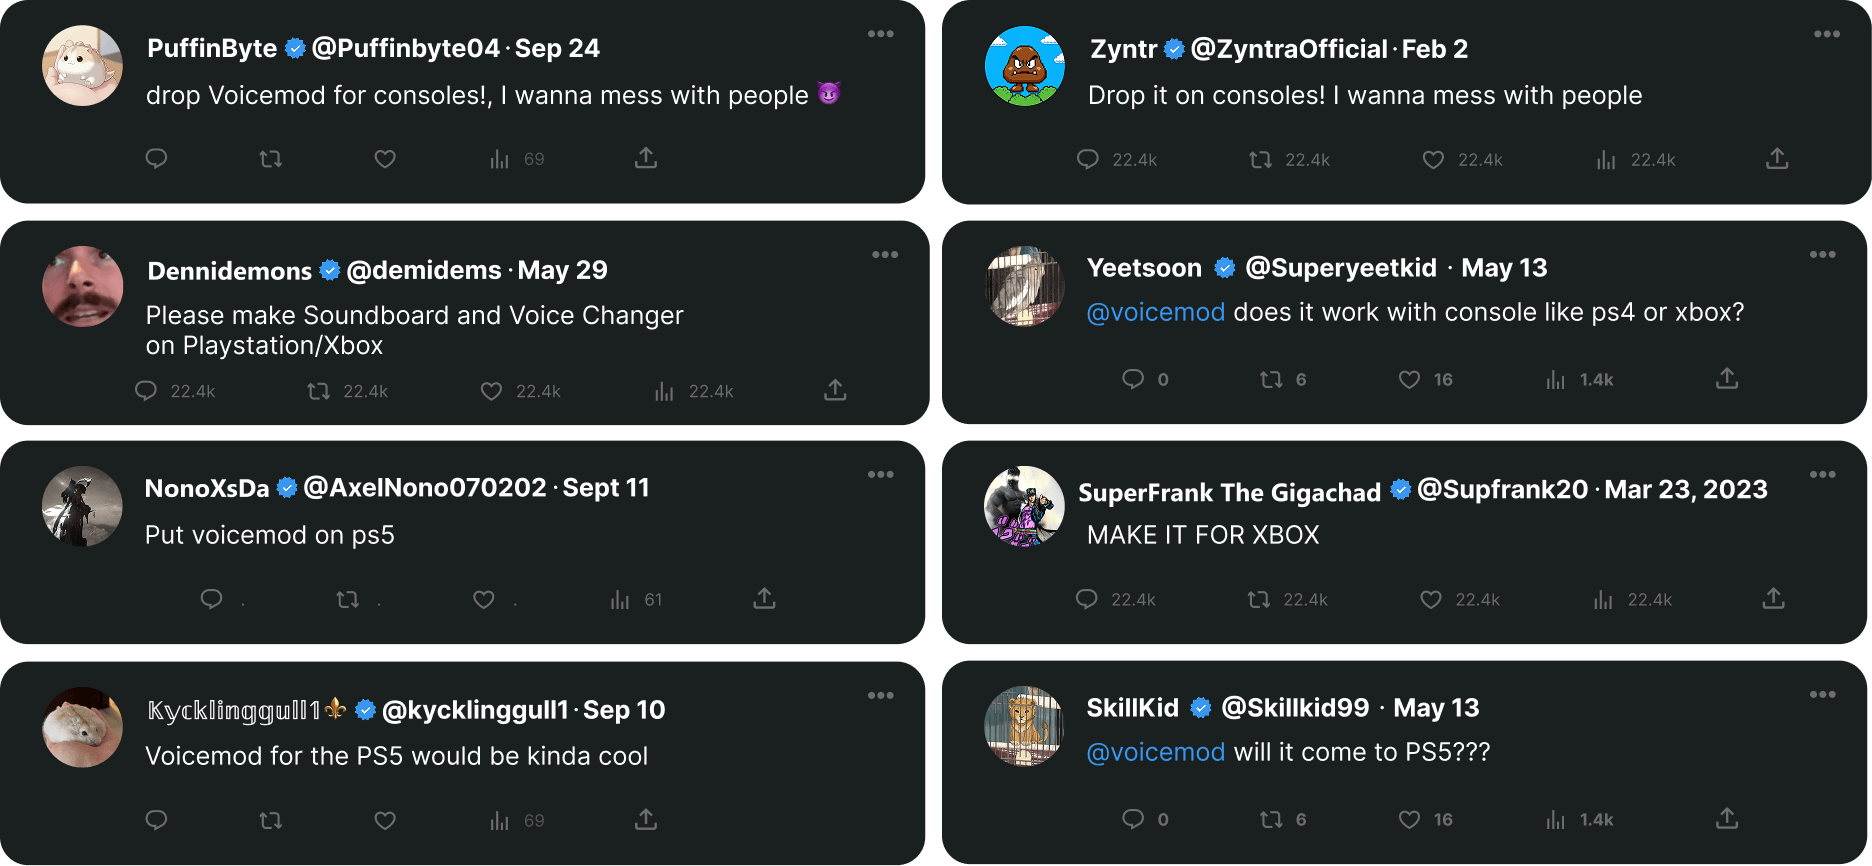
Task: Like SuperFrank's 'MAKE IT FOR XBOX' tweet
Action: (x=1431, y=600)
